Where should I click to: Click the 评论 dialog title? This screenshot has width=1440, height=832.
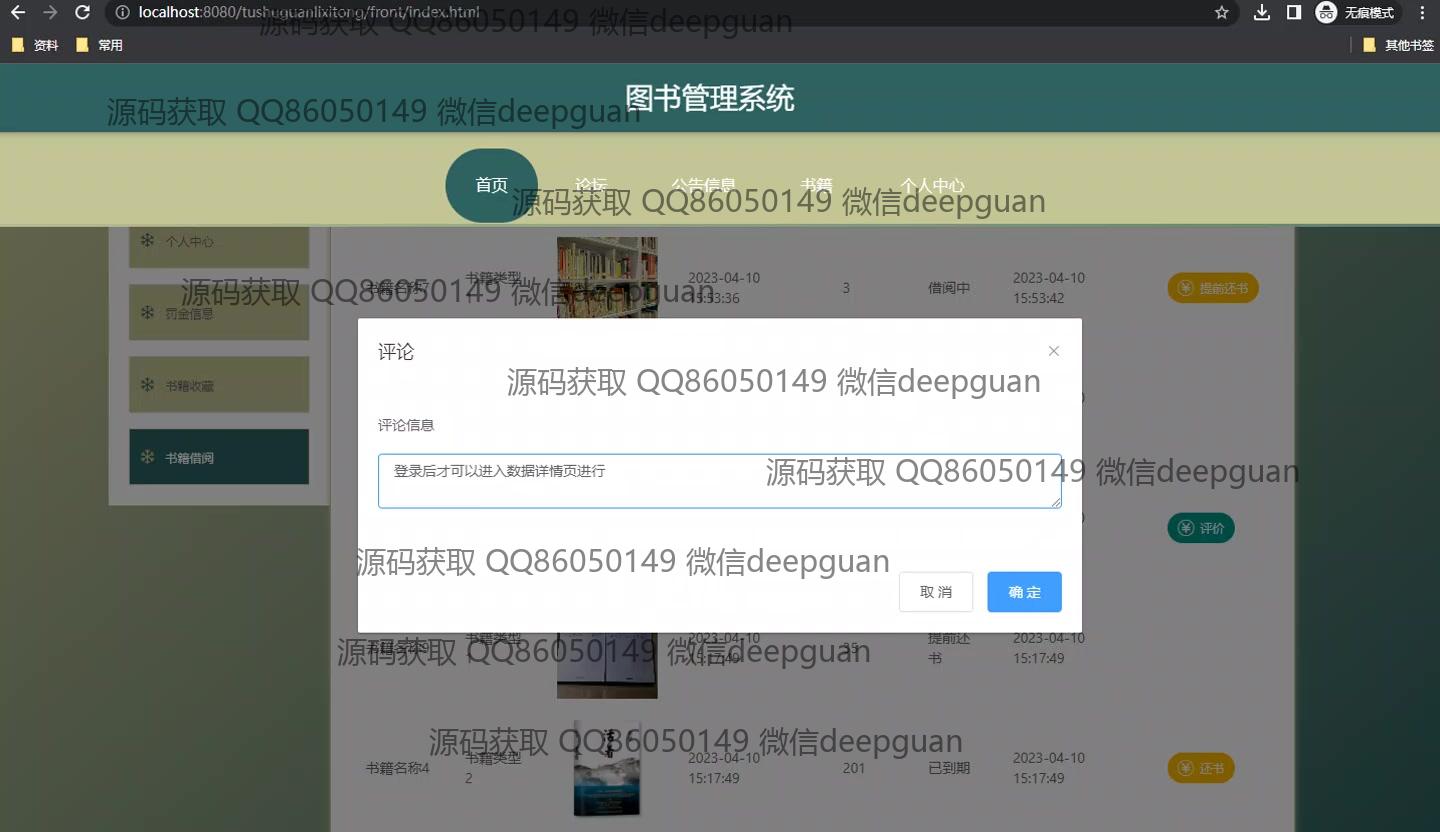[396, 352]
